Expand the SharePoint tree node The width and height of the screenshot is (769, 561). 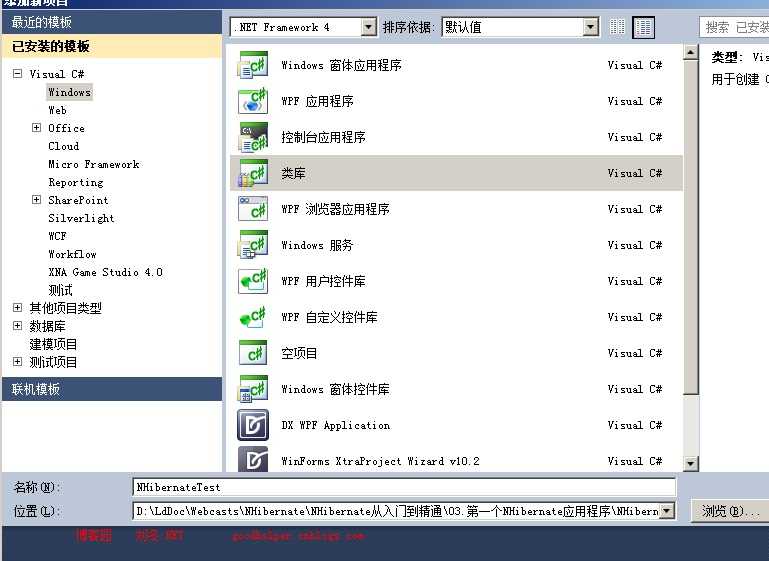click(36, 200)
